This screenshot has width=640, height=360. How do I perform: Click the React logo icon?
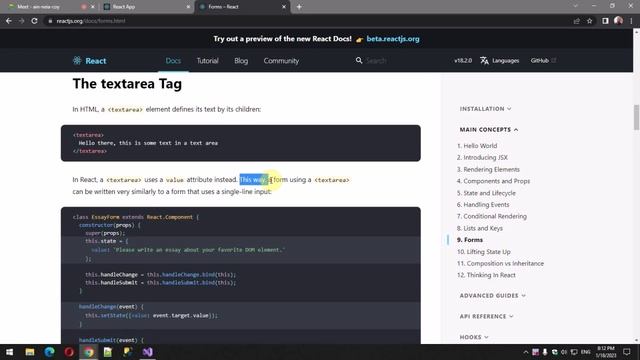tap(77, 60)
